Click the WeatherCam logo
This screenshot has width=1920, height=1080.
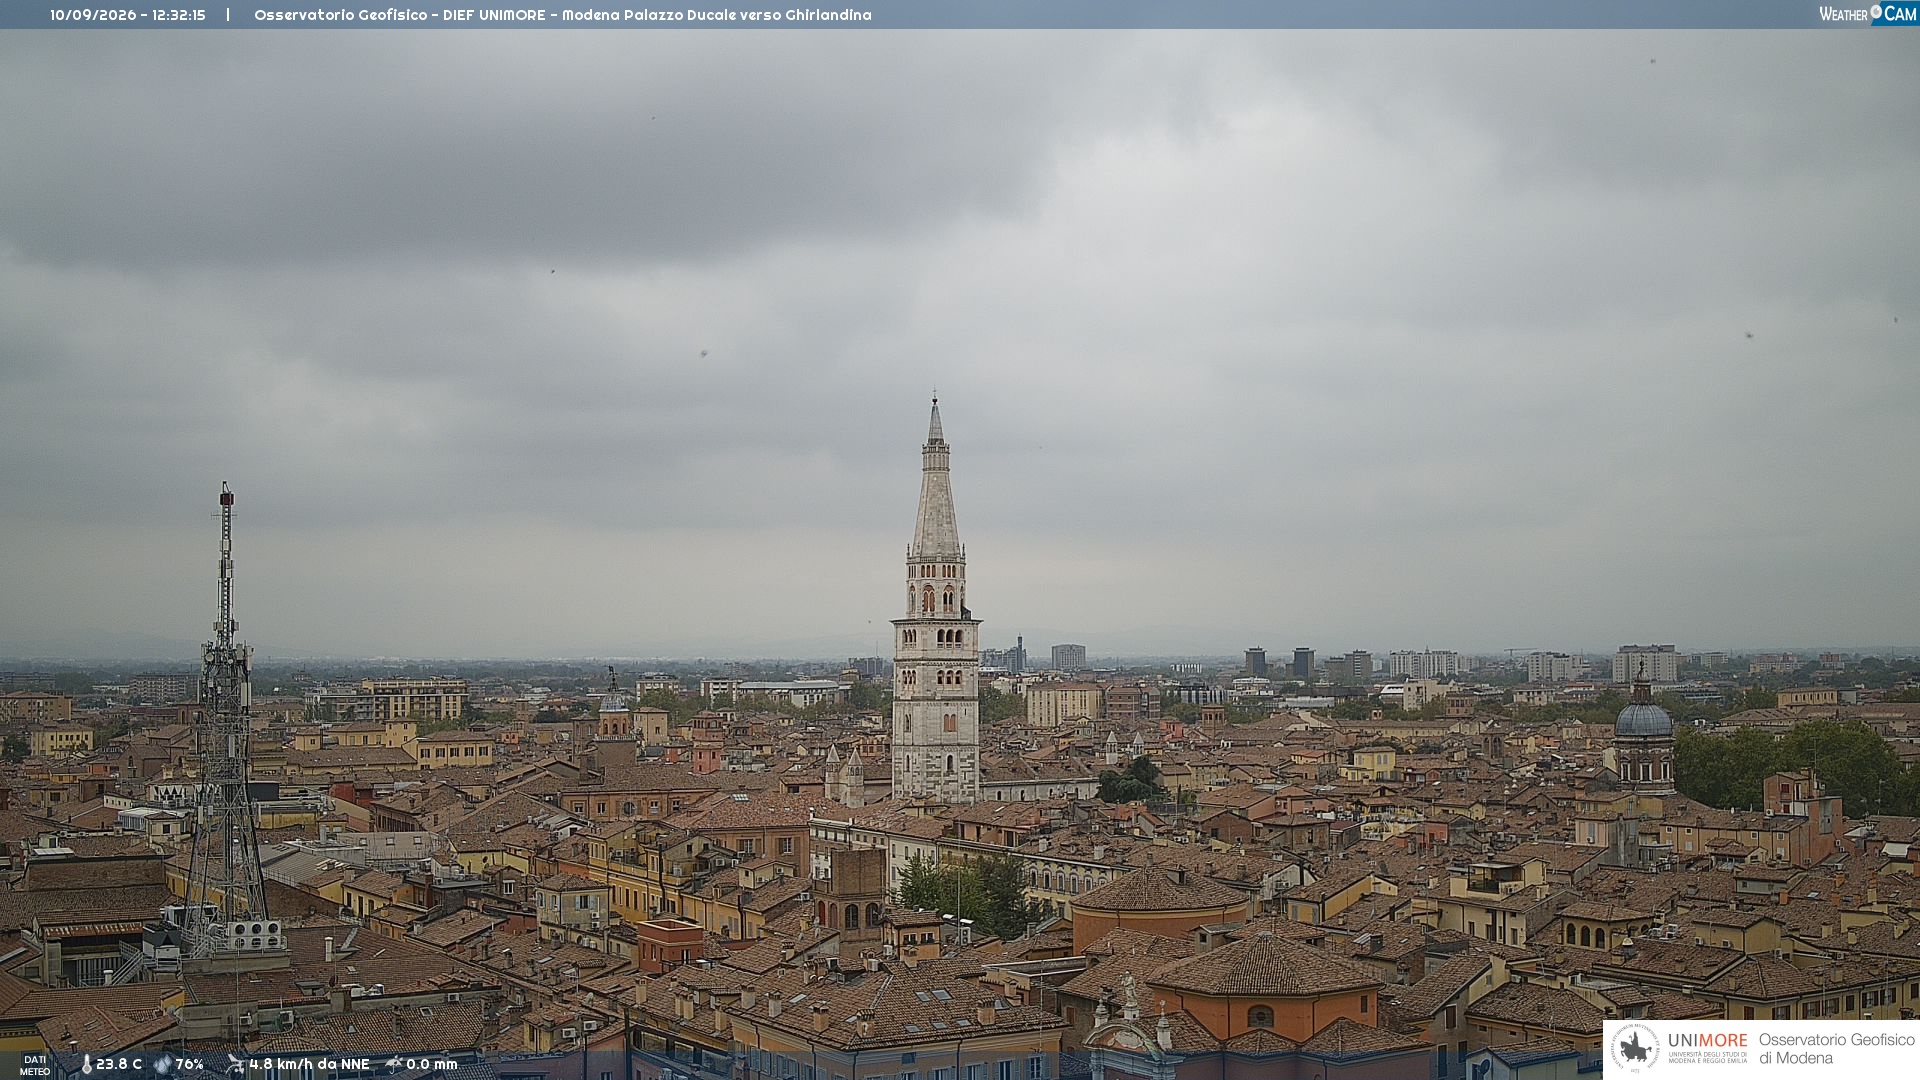[1868, 14]
